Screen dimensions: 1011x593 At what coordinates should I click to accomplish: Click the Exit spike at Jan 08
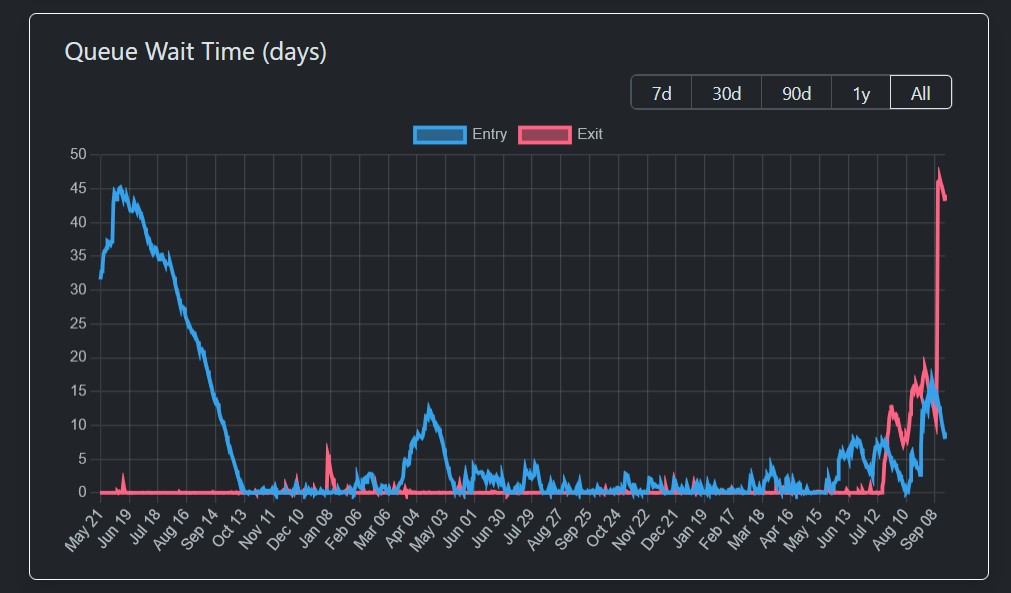click(x=327, y=447)
